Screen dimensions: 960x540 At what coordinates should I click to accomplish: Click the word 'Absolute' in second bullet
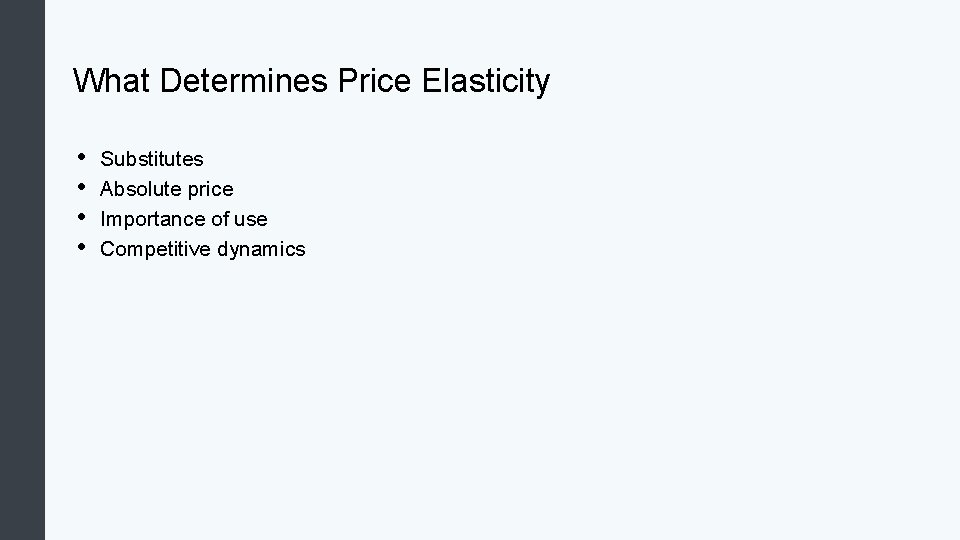141,189
